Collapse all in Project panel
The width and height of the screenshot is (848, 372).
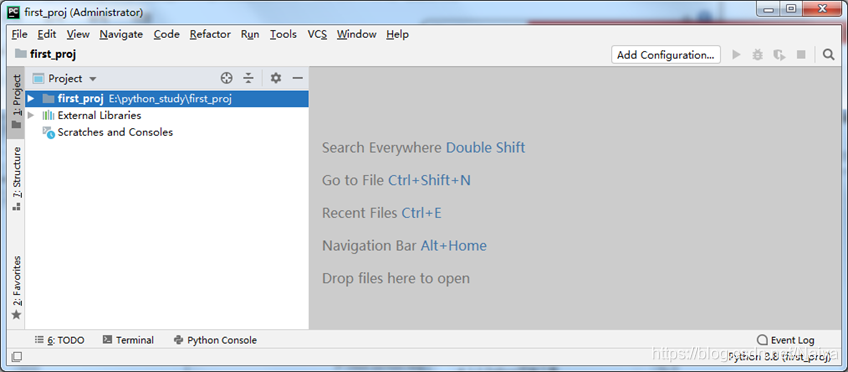(x=248, y=78)
